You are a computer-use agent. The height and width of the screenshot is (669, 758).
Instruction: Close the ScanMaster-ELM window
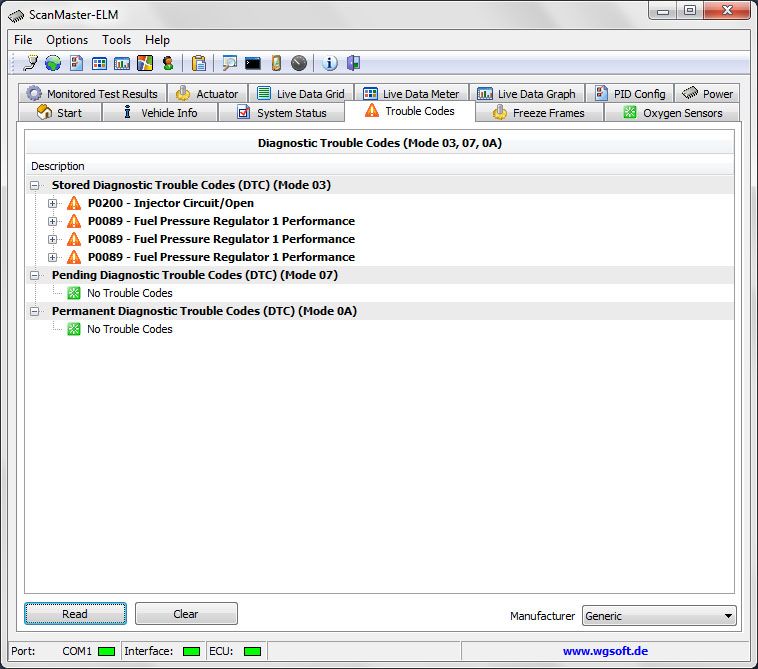point(727,11)
